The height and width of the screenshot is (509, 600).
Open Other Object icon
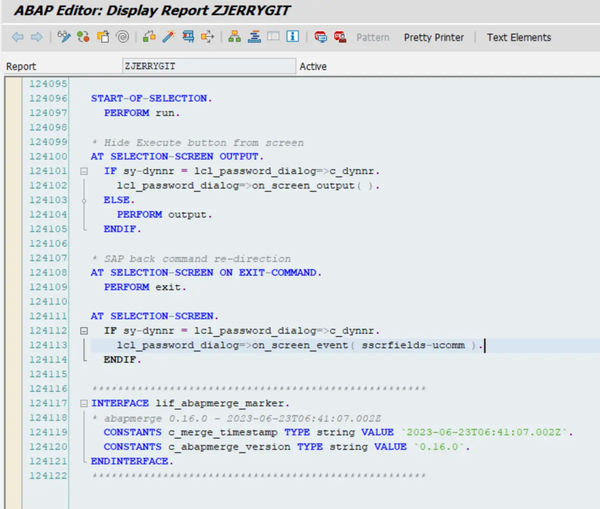[103, 37]
